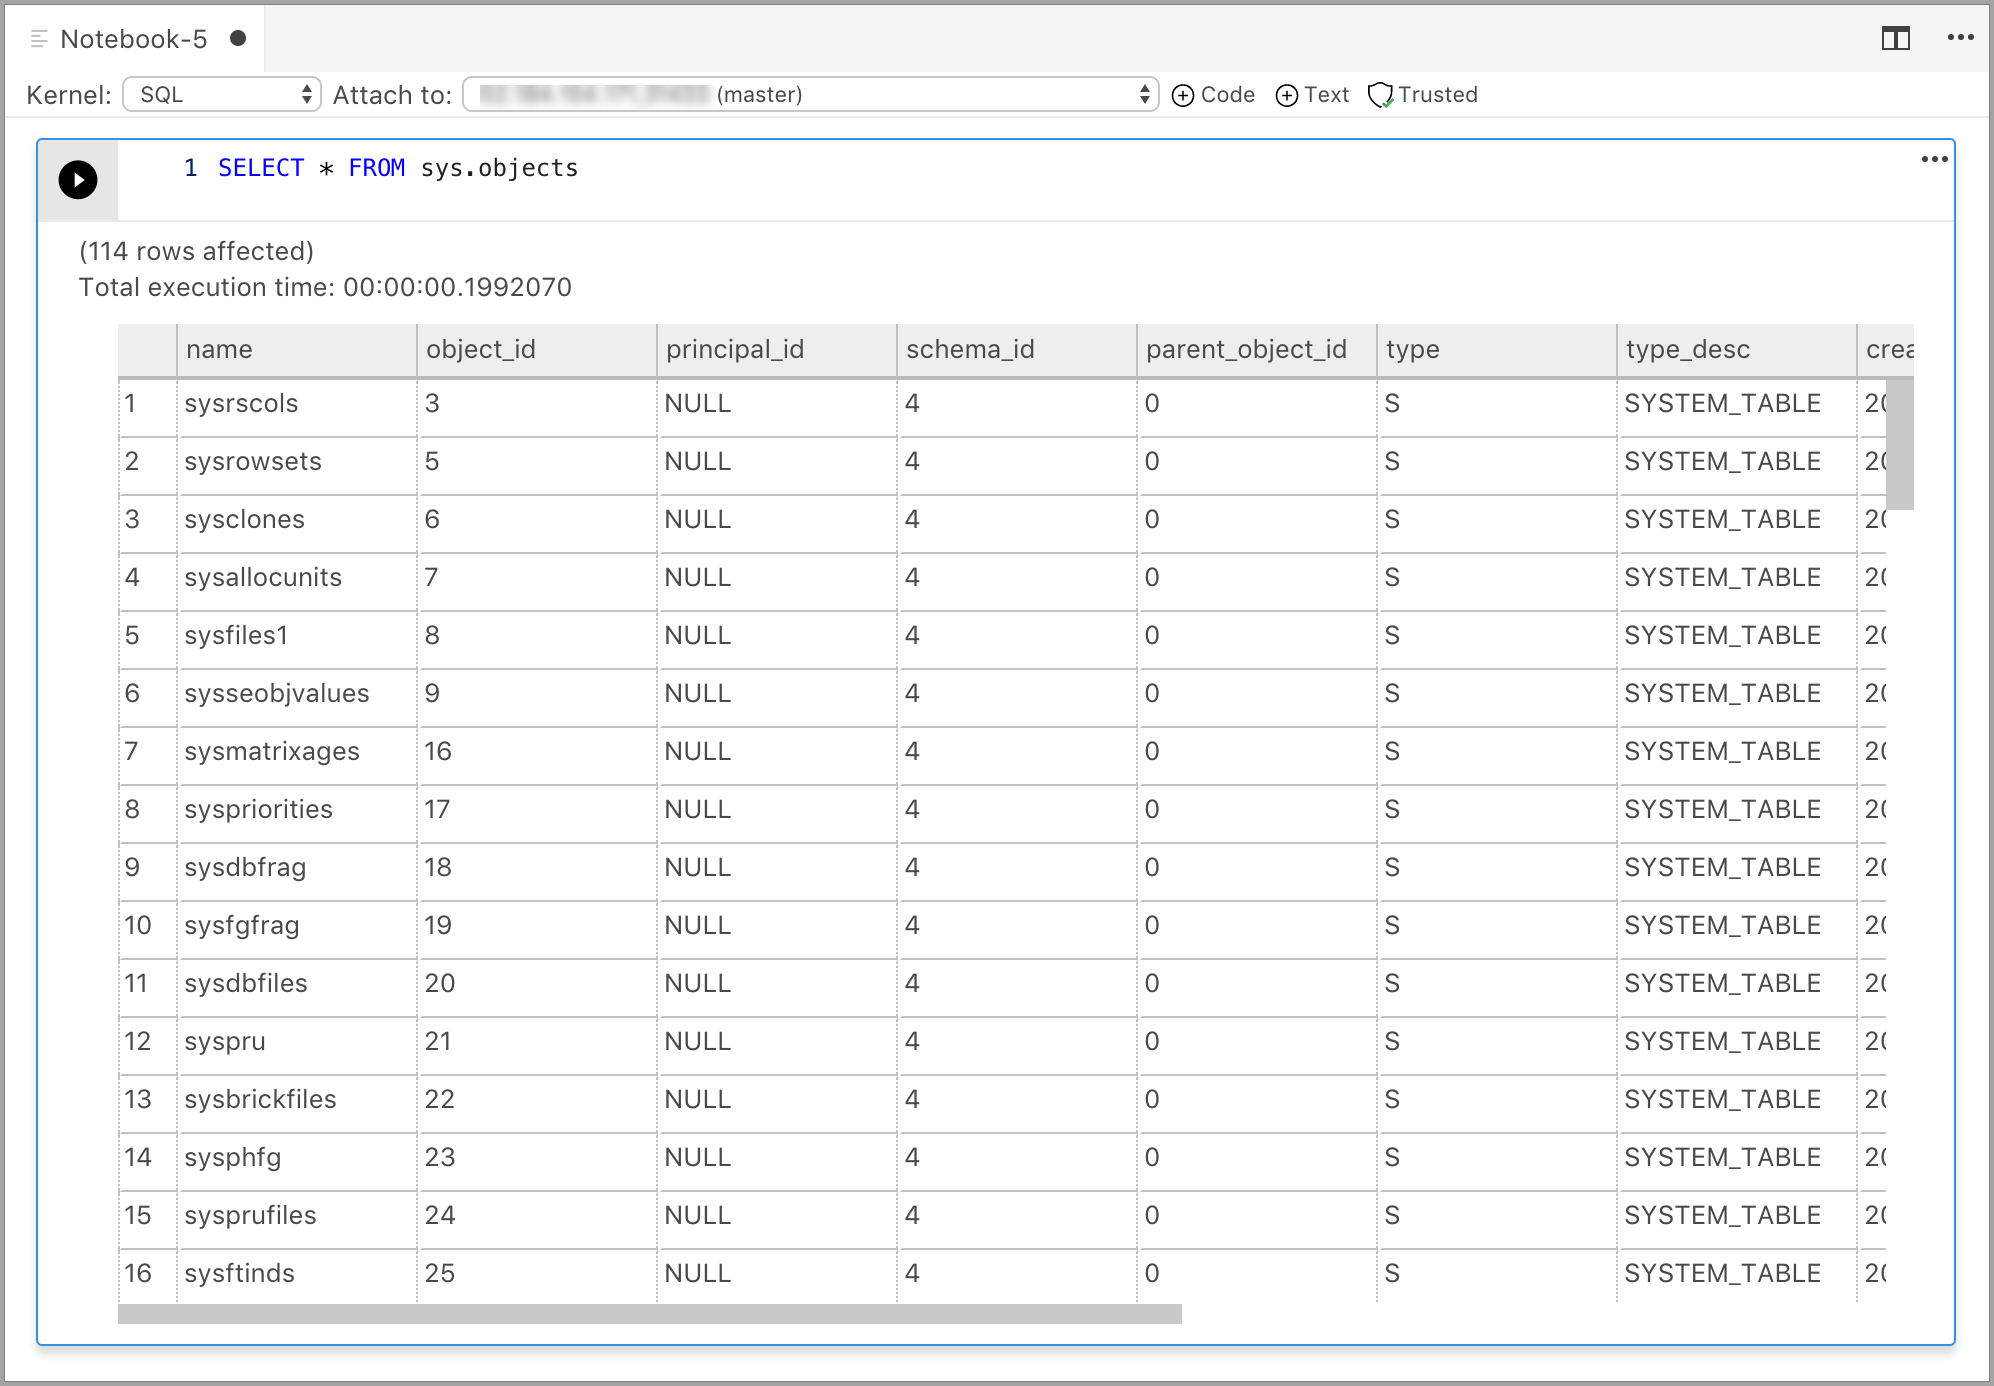This screenshot has height=1386, width=1994.
Task: Click the notebook icon in tab
Action: [39, 39]
